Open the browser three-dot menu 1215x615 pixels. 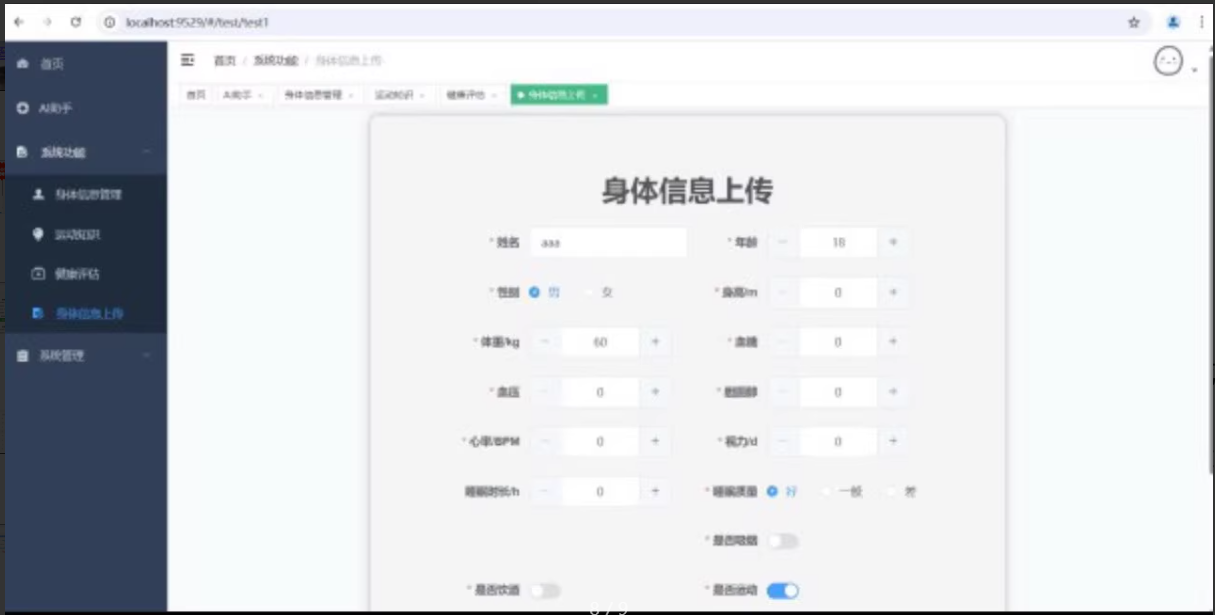(x=1201, y=22)
